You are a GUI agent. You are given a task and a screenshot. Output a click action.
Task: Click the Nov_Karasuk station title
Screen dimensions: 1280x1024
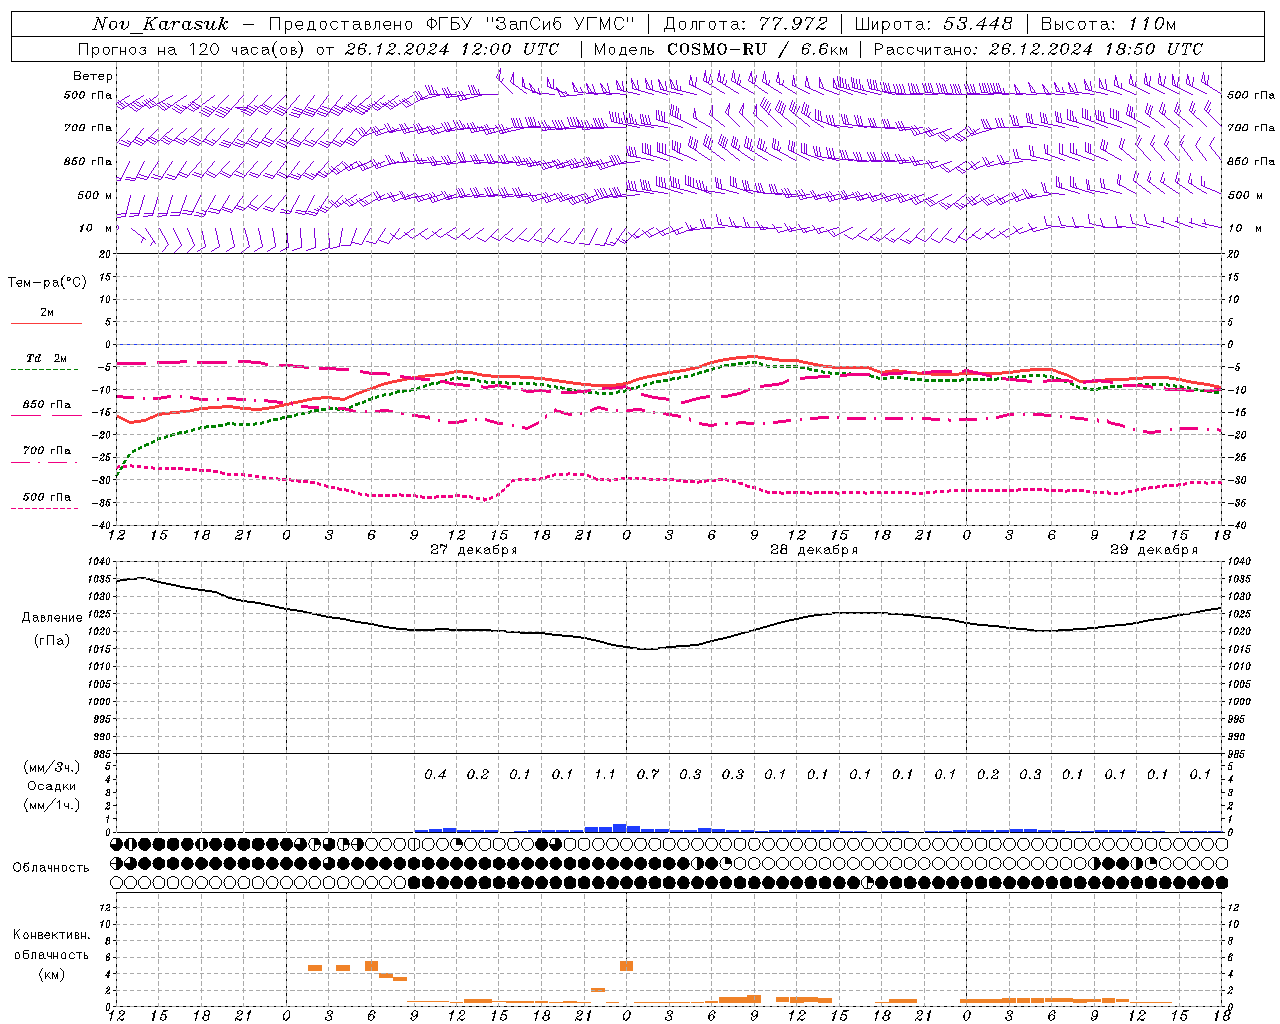click(160, 24)
